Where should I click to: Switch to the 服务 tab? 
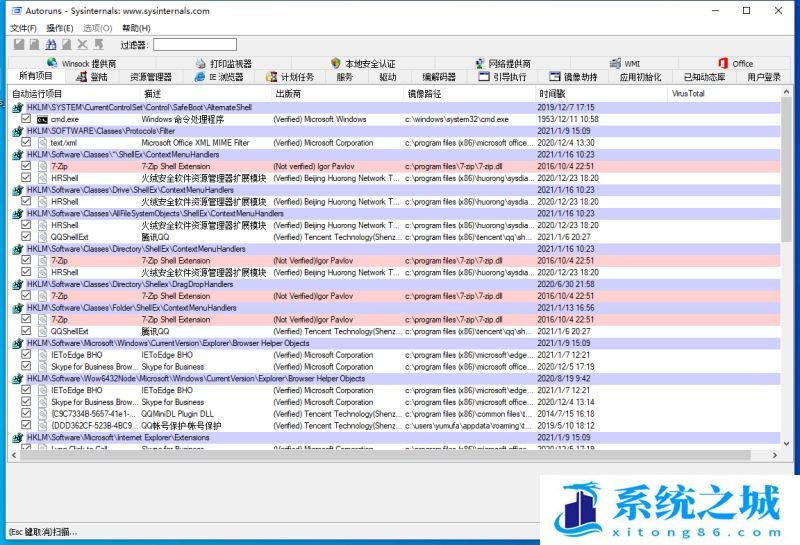pyautogui.click(x=344, y=77)
